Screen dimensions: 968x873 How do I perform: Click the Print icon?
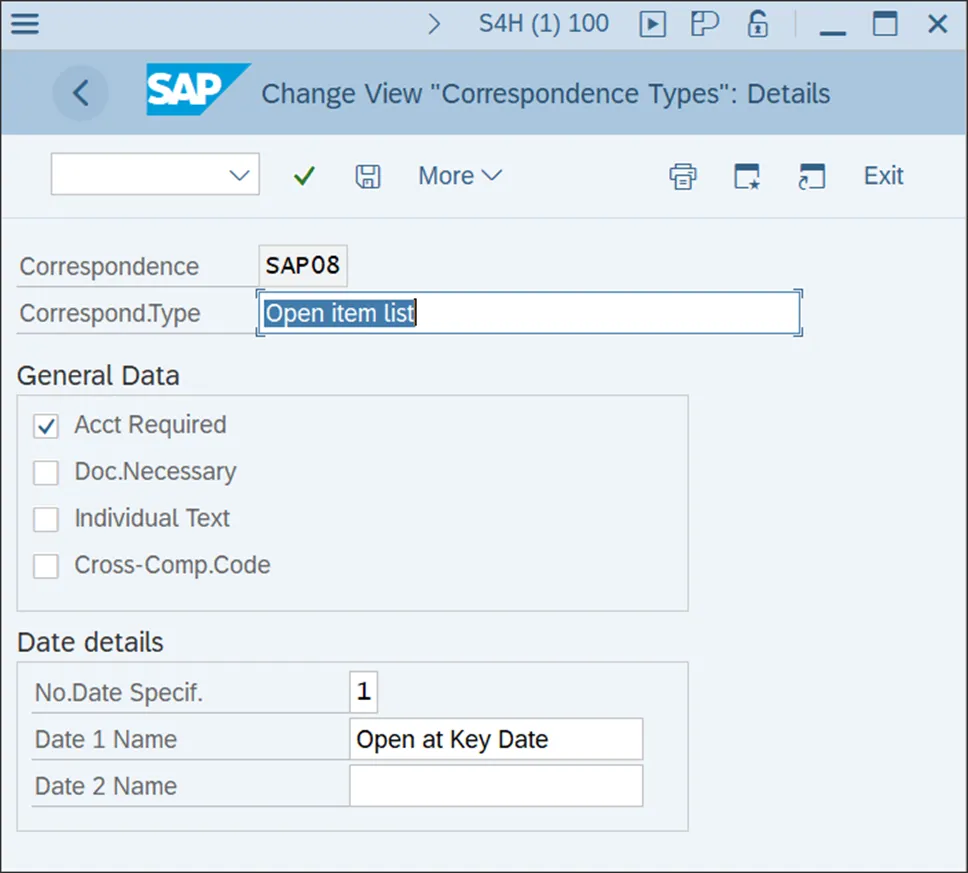[x=683, y=176]
